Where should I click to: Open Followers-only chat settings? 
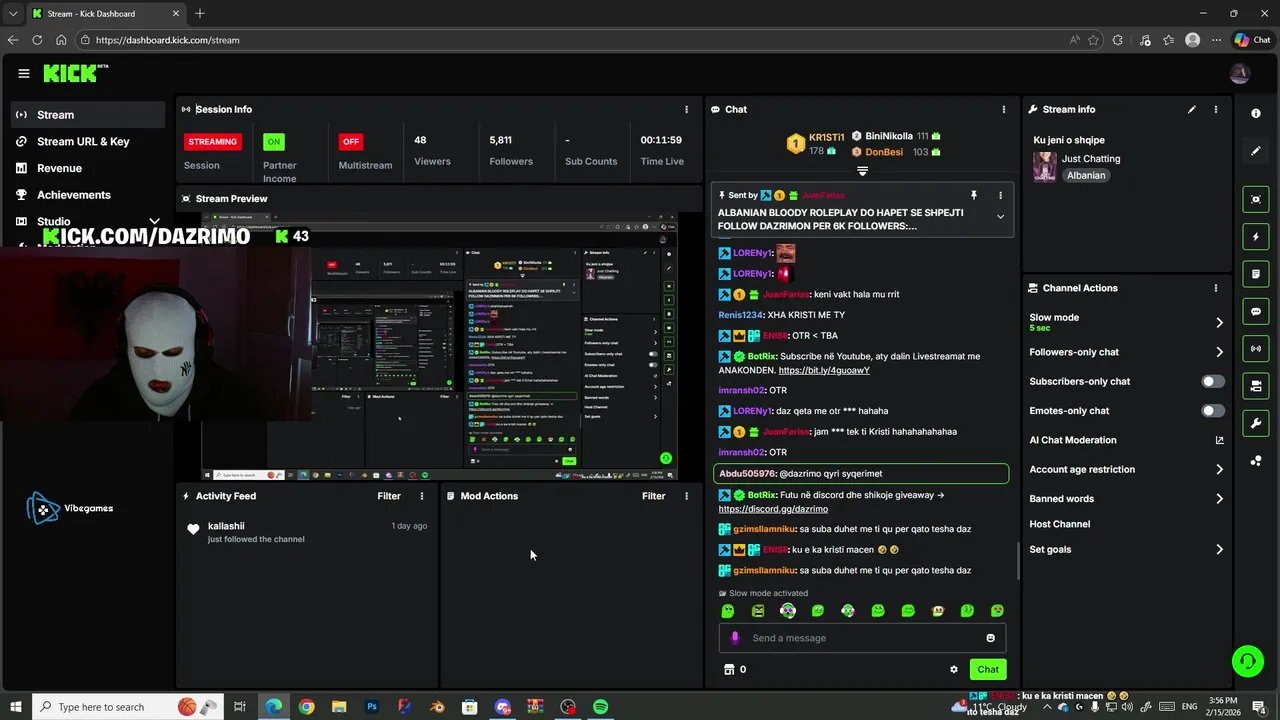tap(1126, 352)
